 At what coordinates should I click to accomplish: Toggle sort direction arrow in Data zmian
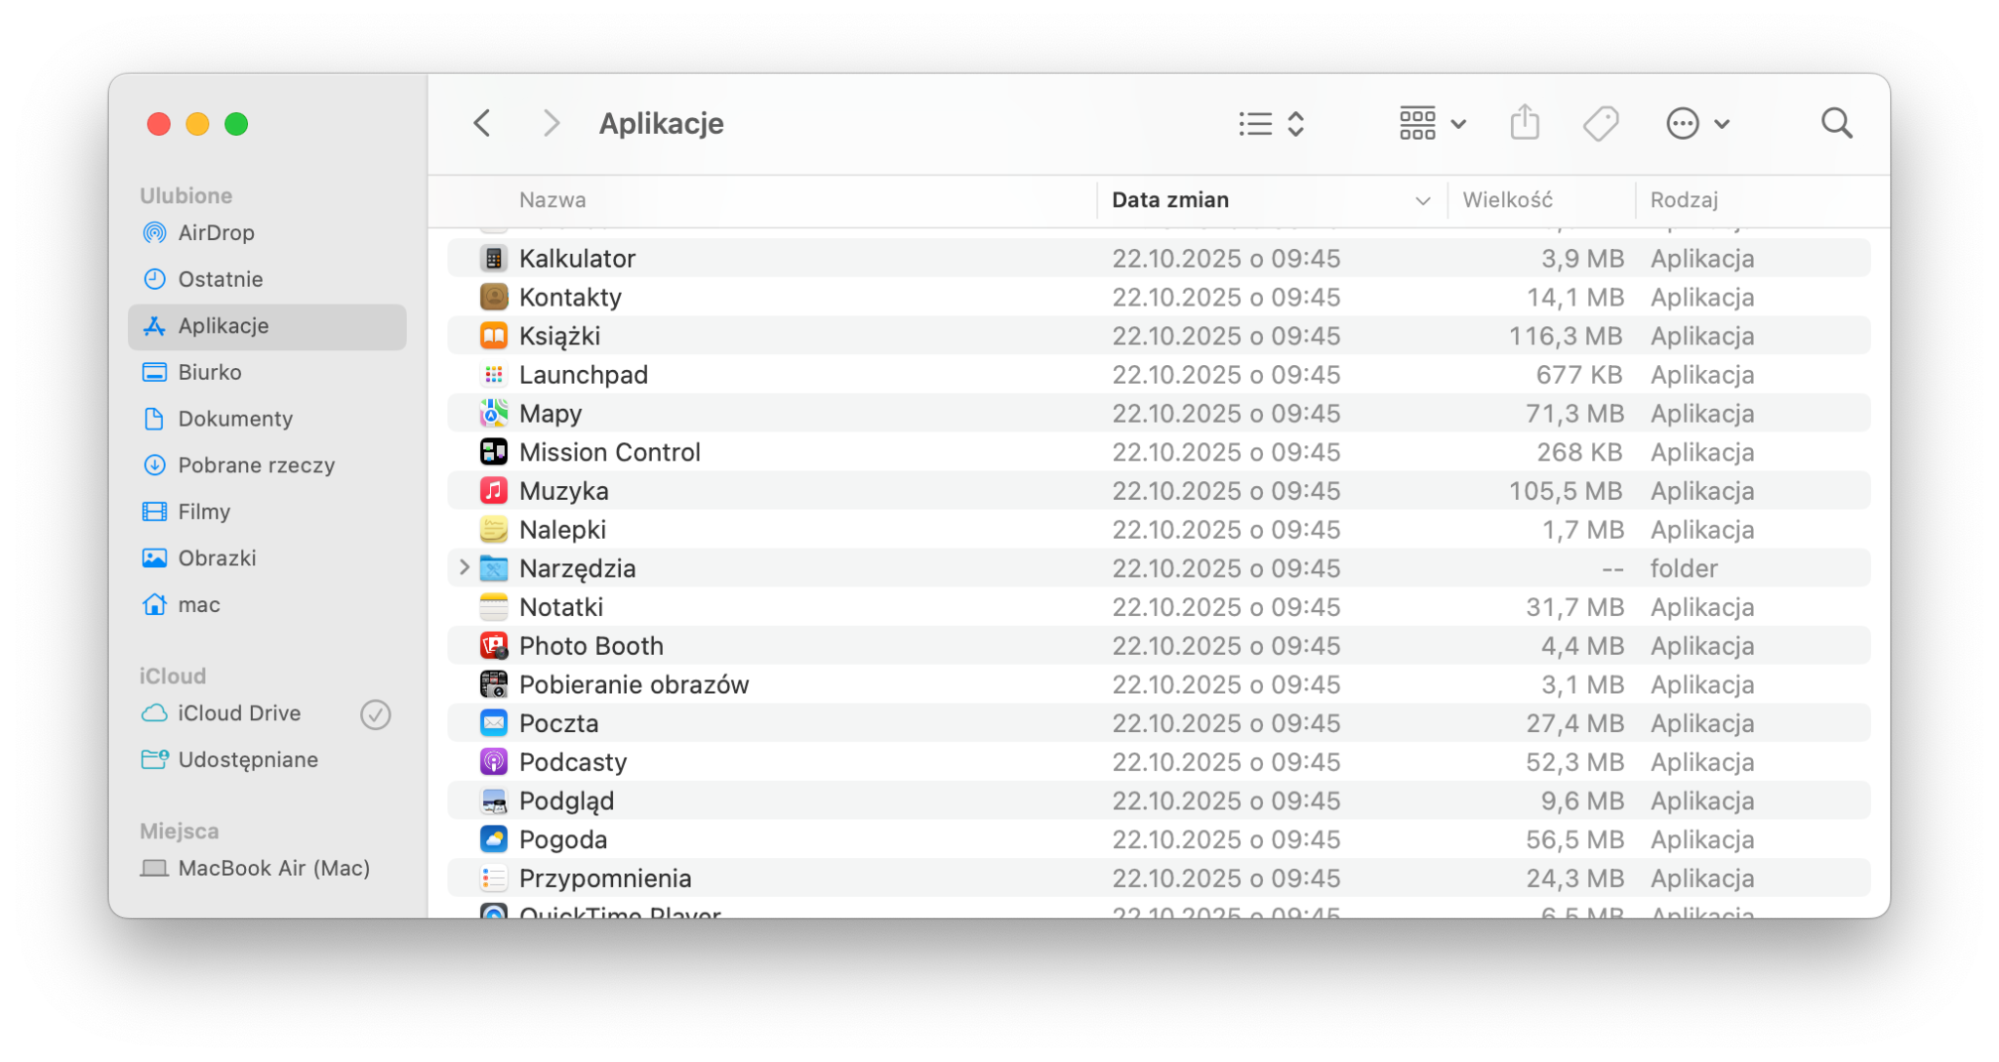tap(1422, 201)
